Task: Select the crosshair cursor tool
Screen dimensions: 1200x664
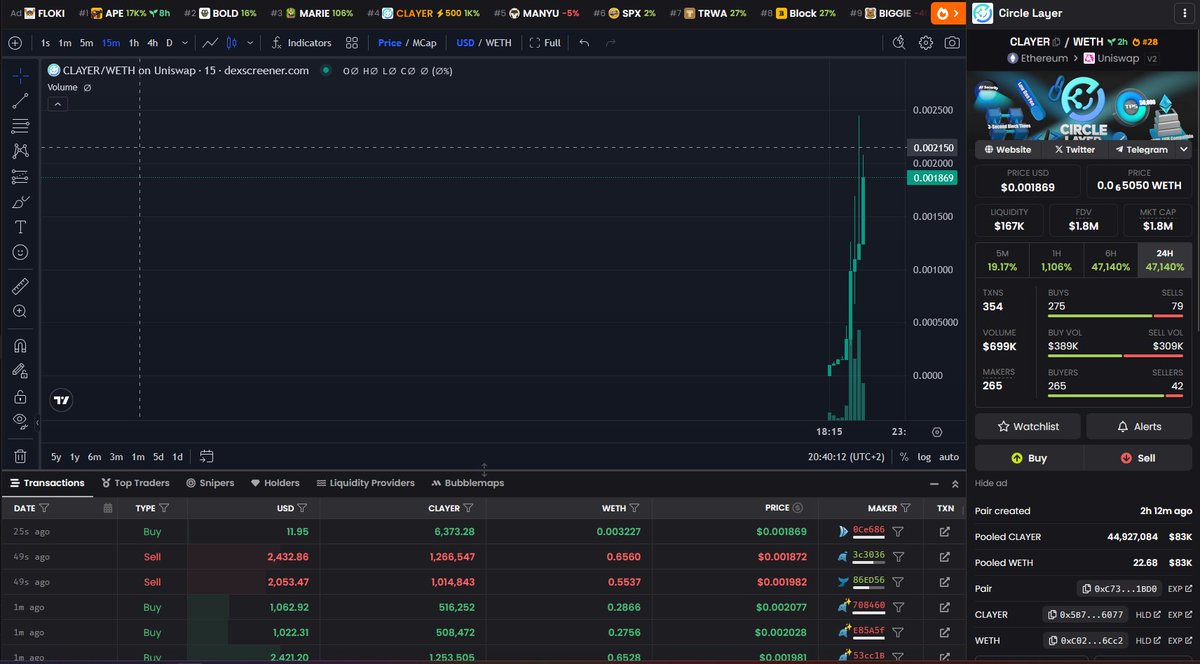Action: 20,76
